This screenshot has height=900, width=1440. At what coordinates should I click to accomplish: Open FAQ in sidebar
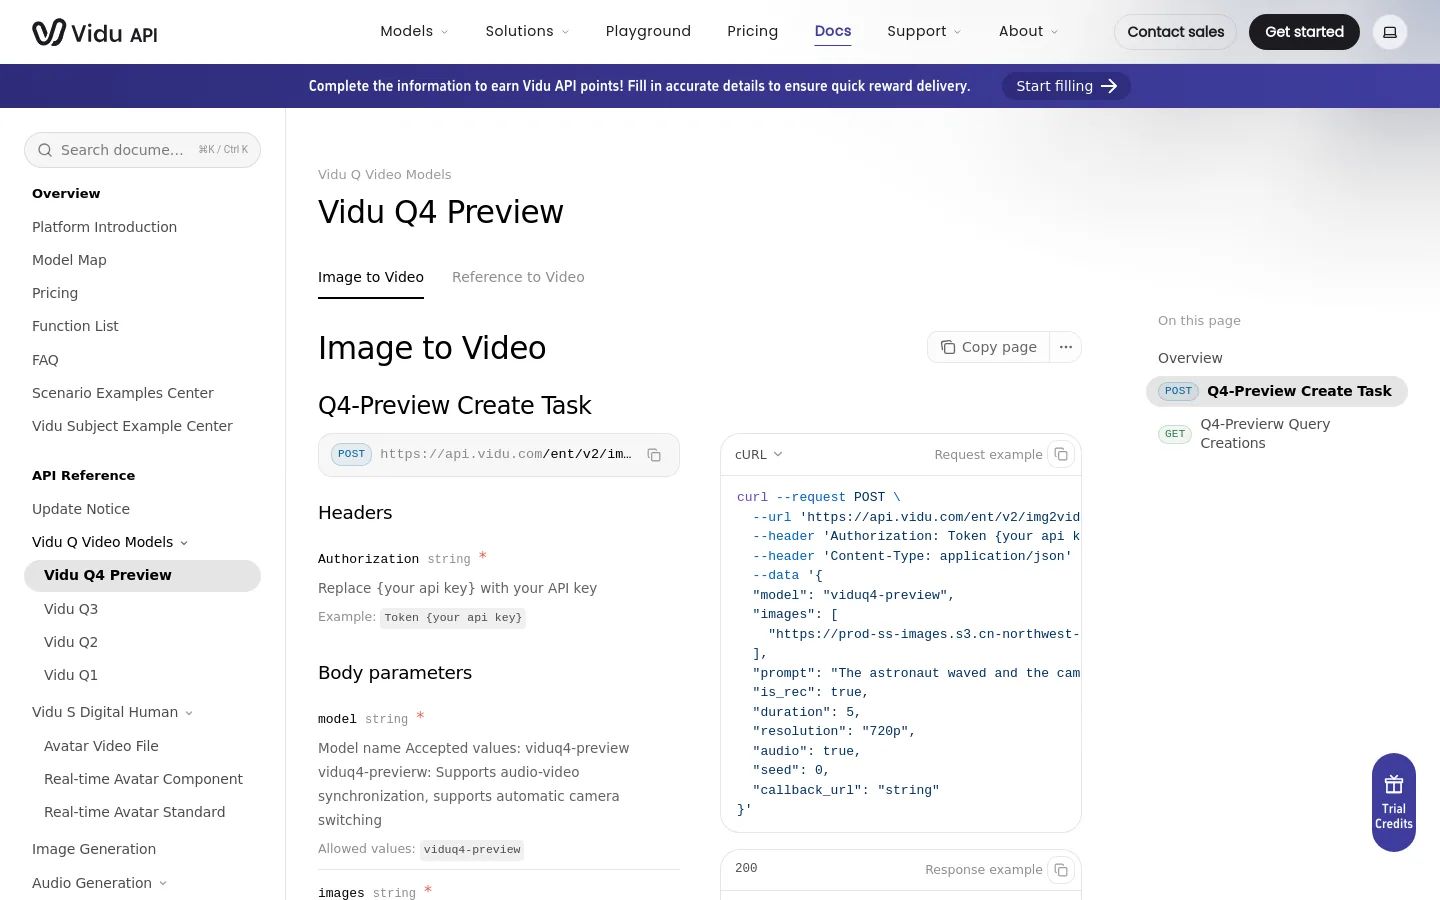click(45, 360)
